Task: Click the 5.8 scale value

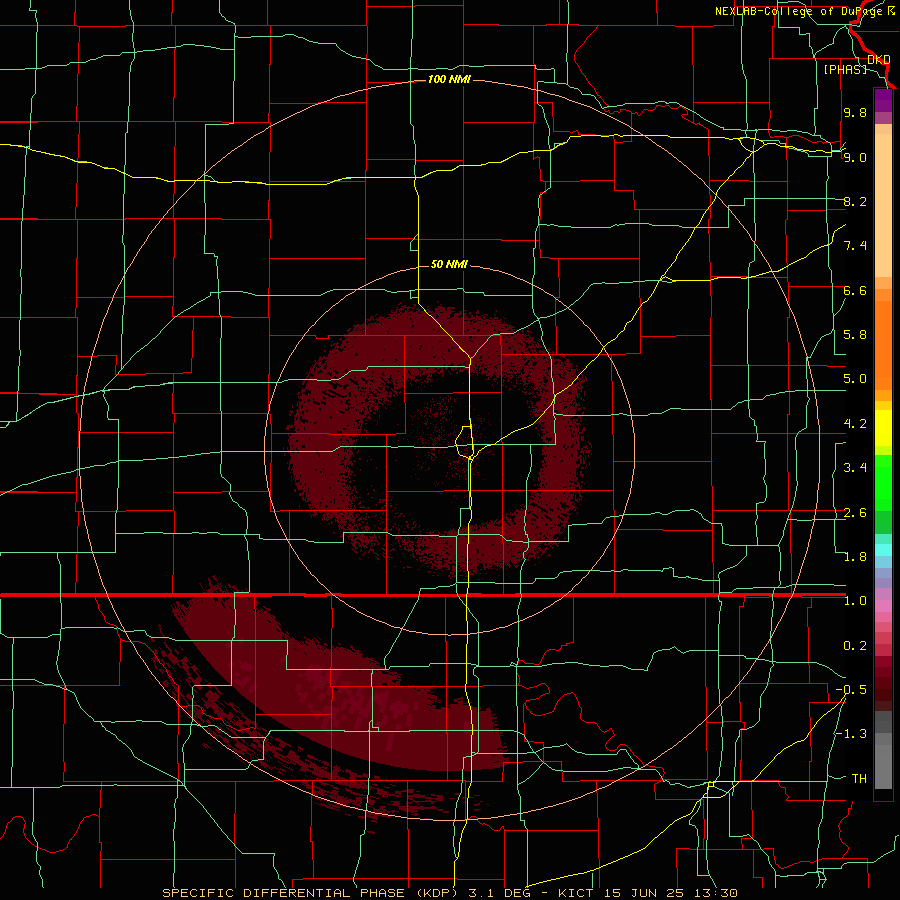Action: (x=855, y=335)
